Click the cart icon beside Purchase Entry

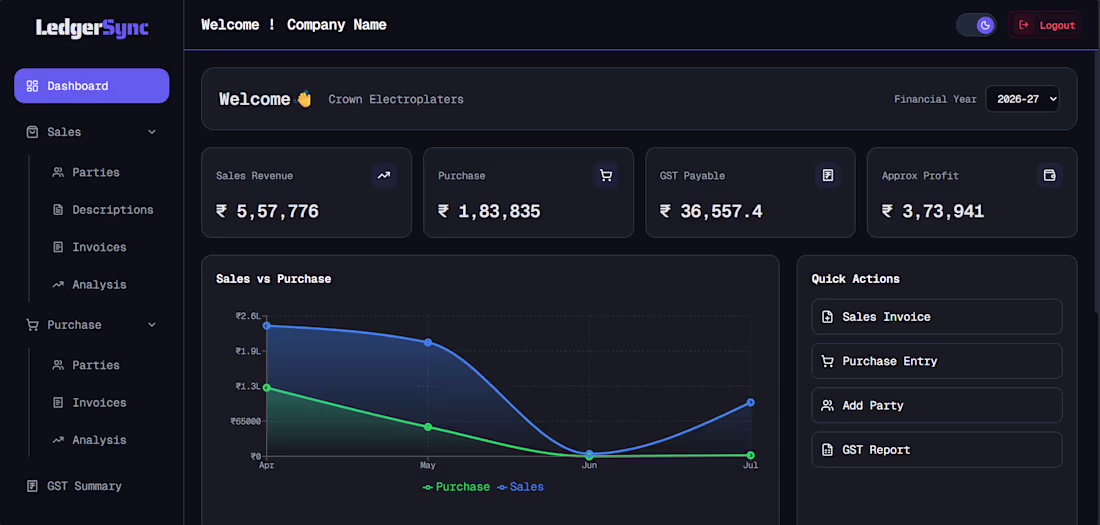click(x=827, y=361)
